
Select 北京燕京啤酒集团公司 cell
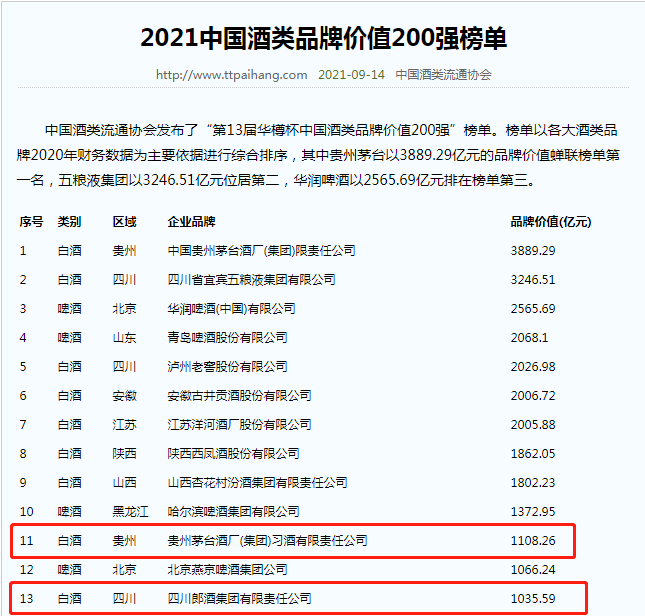pyautogui.click(x=227, y=570)
